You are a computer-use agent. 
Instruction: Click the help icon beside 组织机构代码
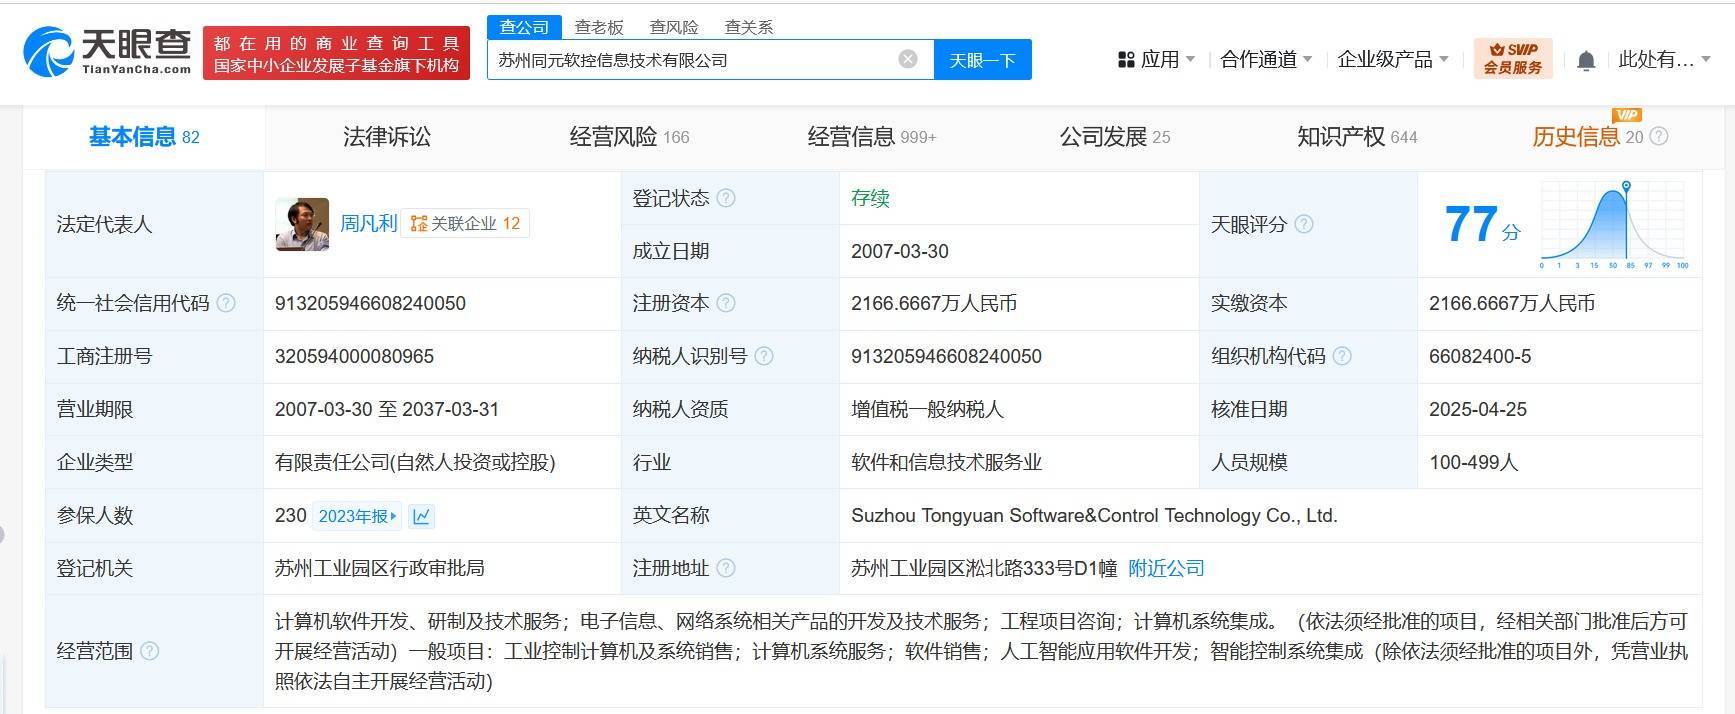pyautogui.click(x=1342, y=356)
